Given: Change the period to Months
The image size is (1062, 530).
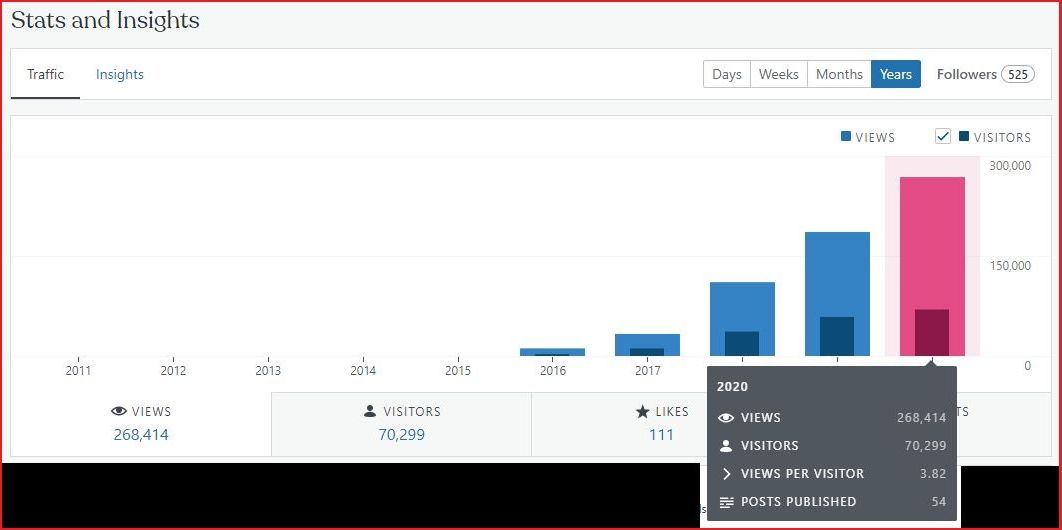Looking at the screenshot, I should pyautogui.click(x=839, y=74).
